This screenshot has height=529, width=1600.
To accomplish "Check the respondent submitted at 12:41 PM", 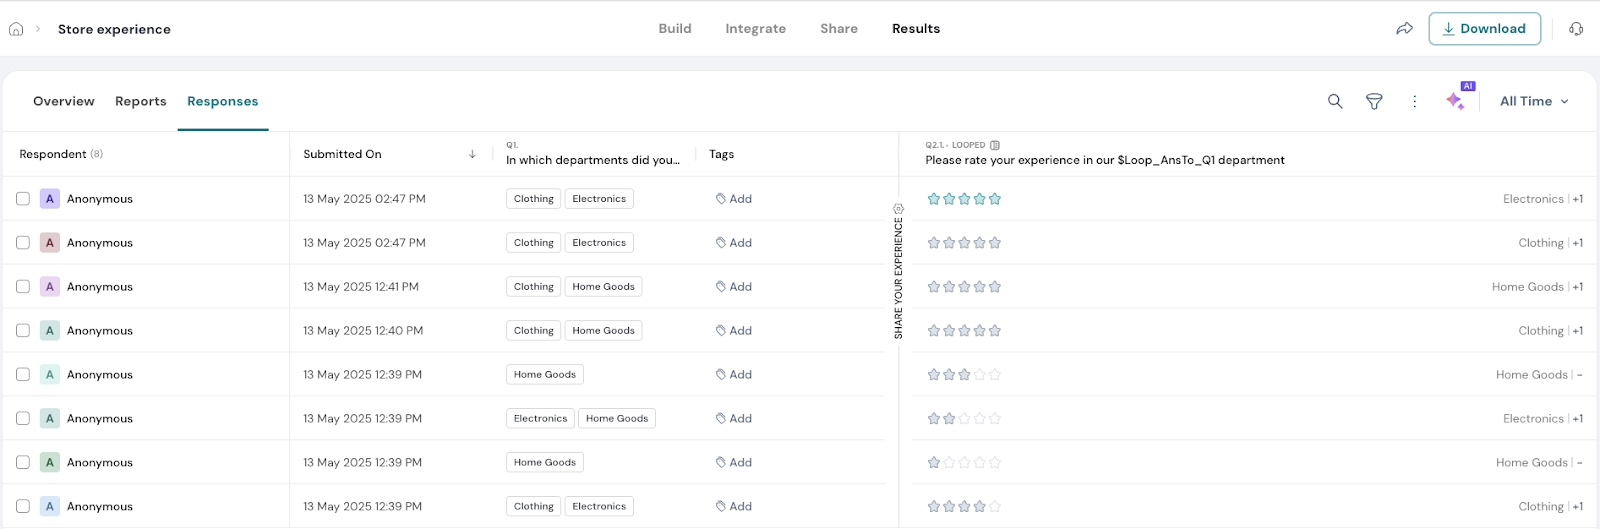I will 23,287.
